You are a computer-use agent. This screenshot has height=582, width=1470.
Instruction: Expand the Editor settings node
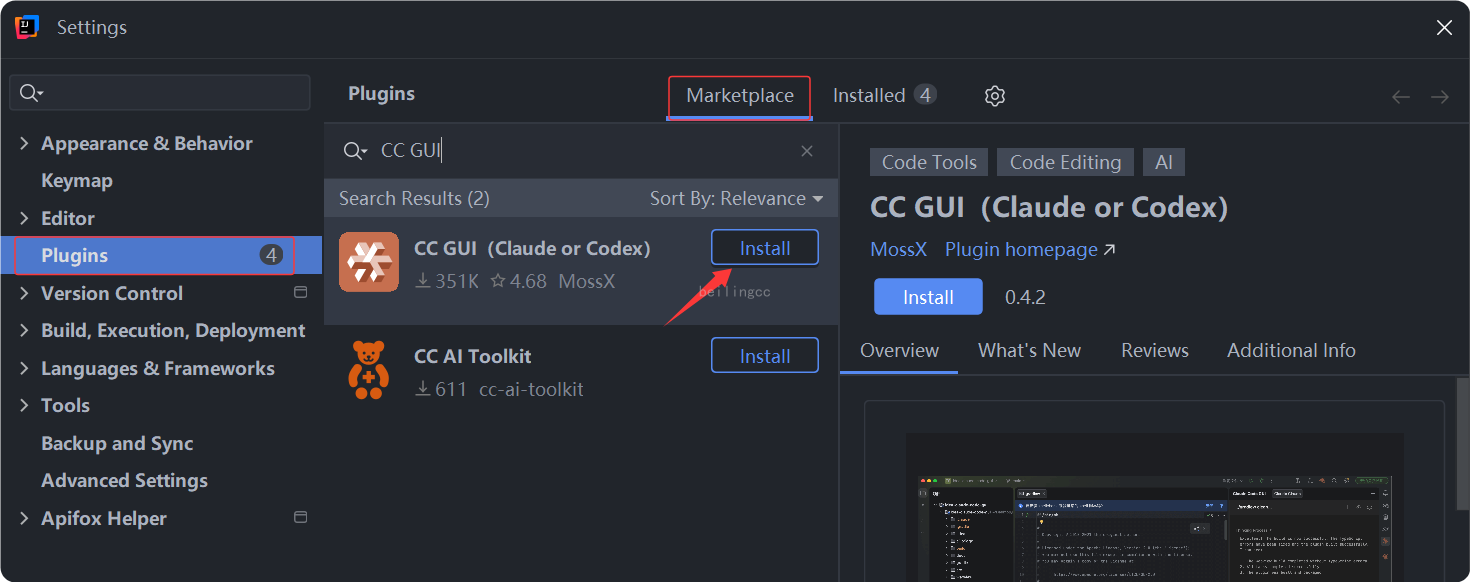(24, 218)
